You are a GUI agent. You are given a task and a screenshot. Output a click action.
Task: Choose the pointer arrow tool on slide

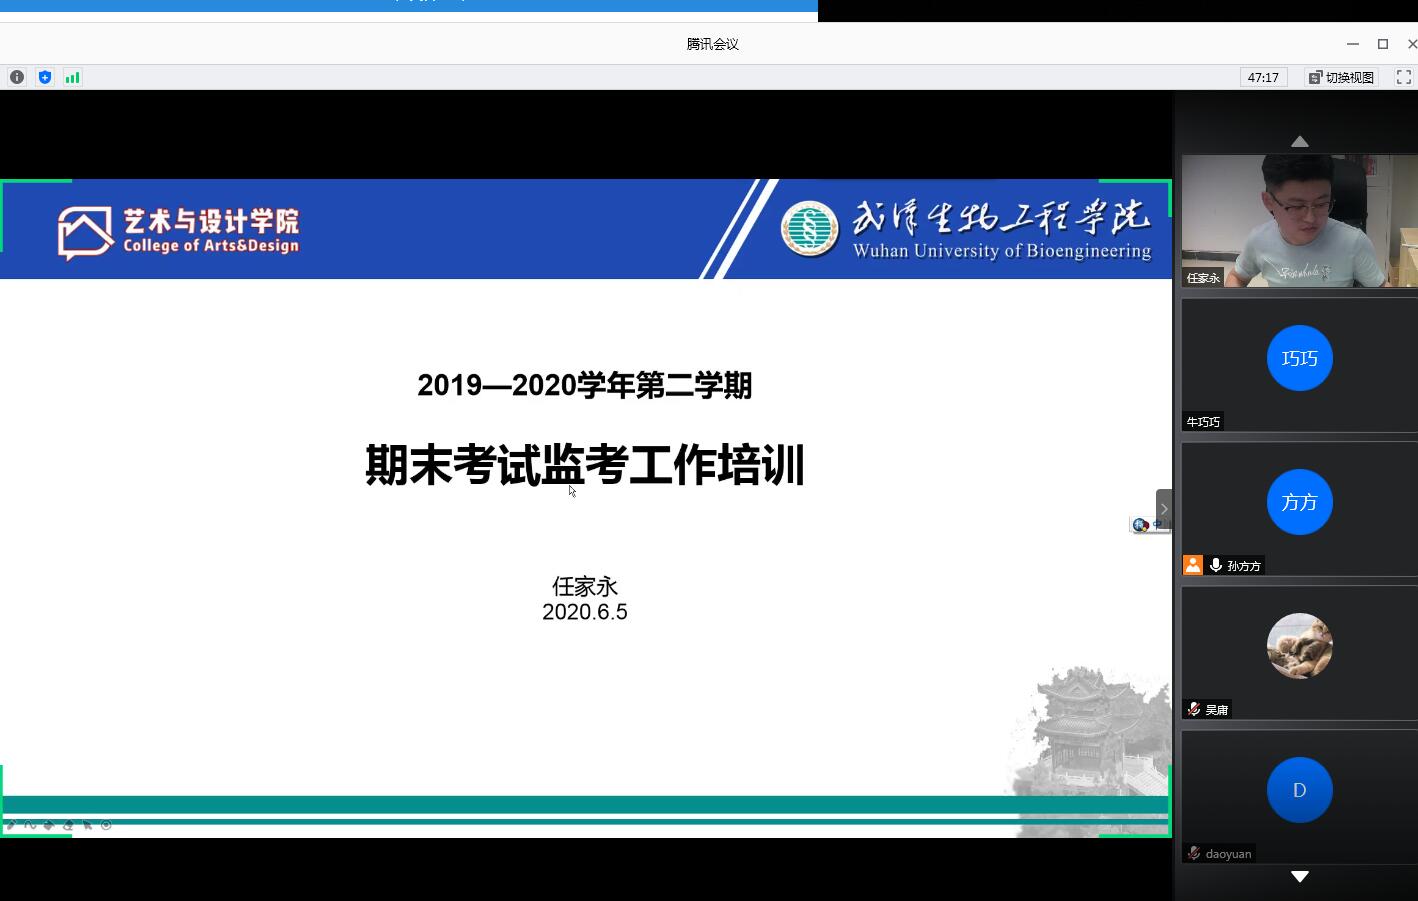88,825
